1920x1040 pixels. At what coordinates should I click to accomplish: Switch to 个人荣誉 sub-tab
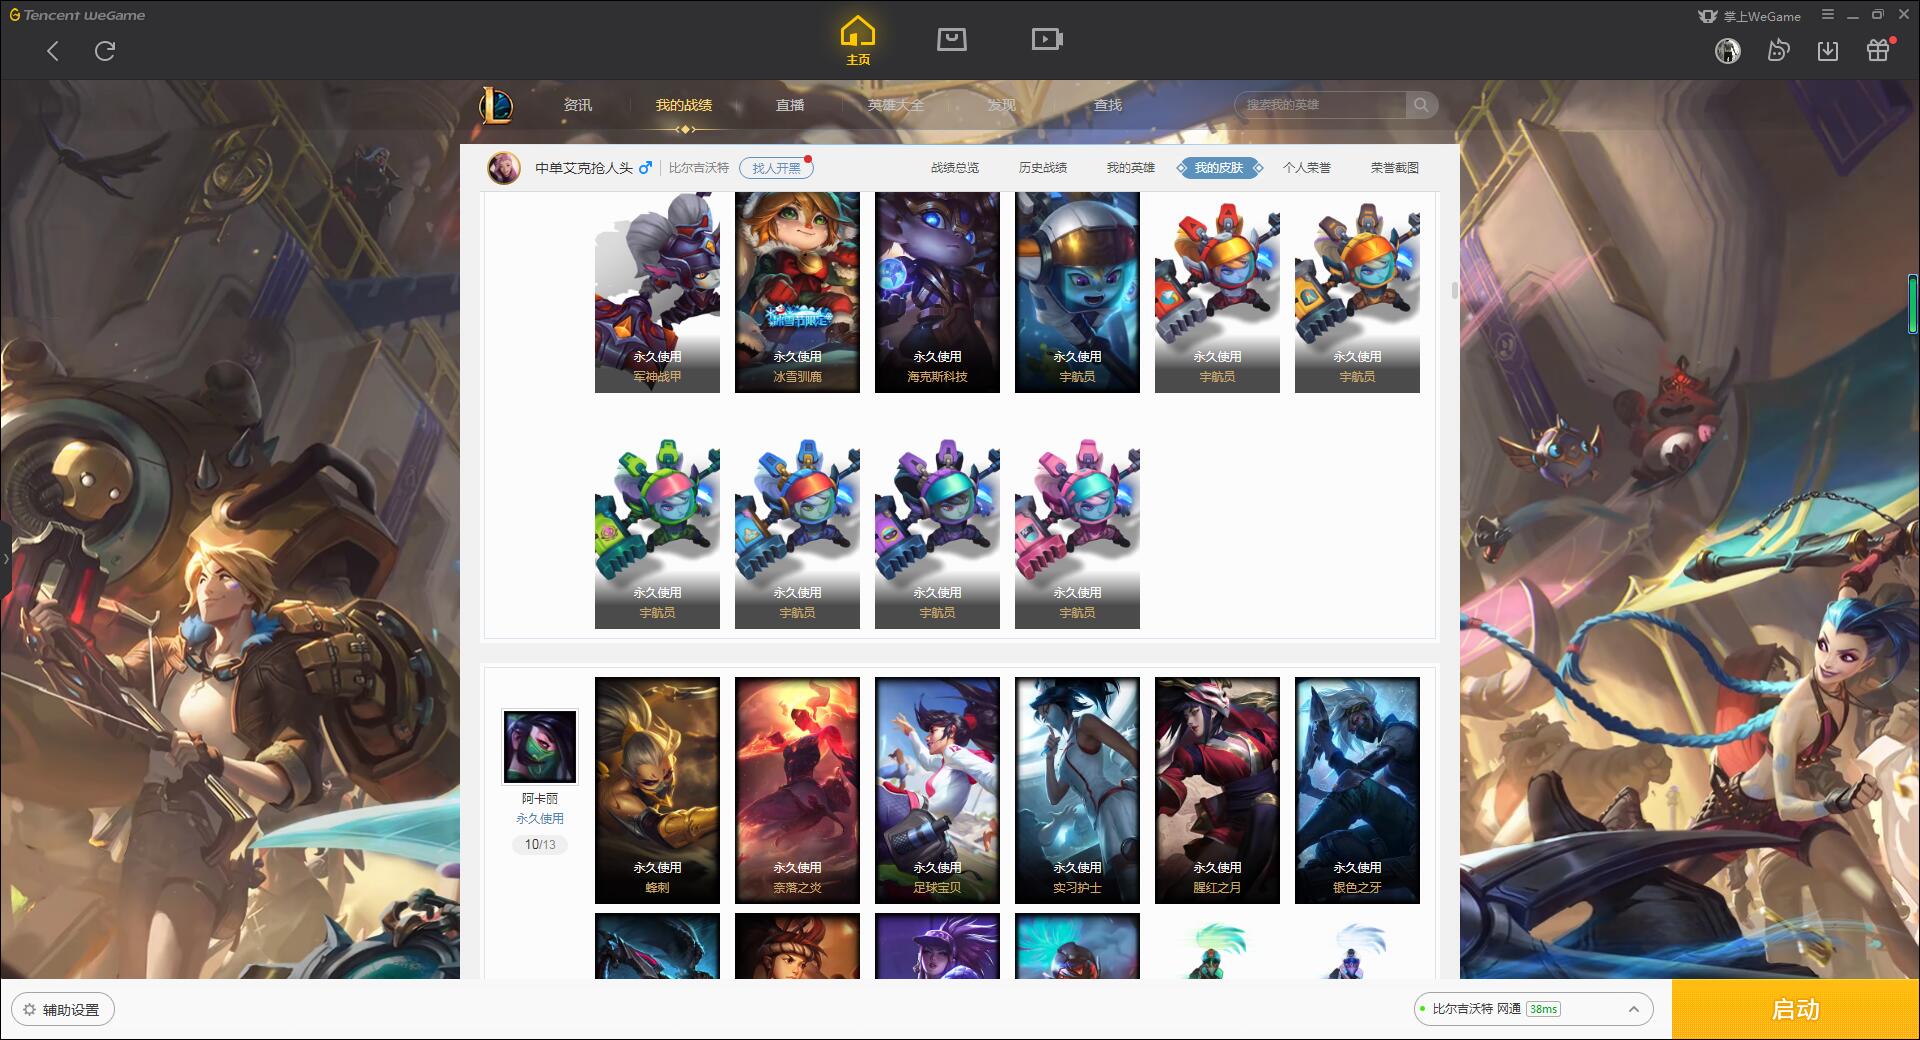1307,168
